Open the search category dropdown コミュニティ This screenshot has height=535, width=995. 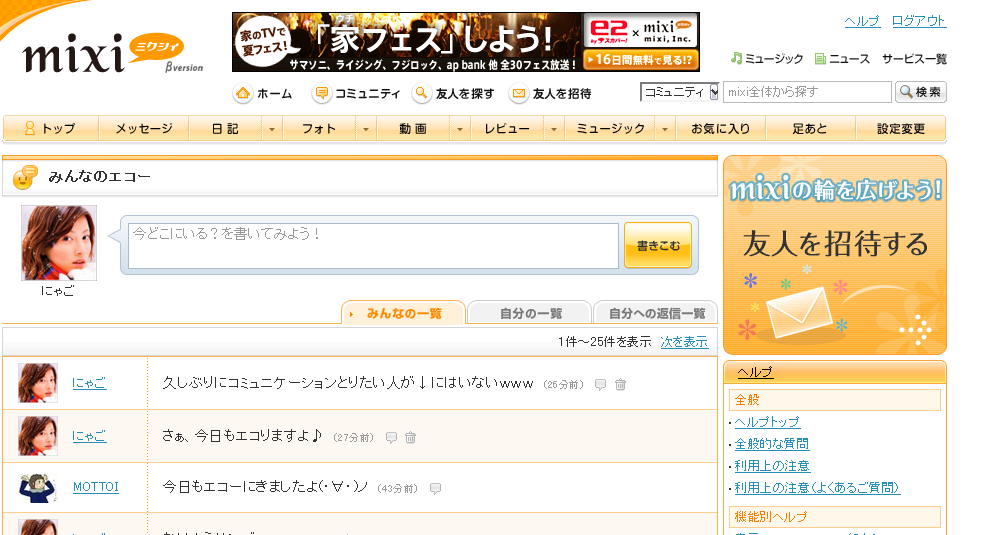tap(679, 92)
